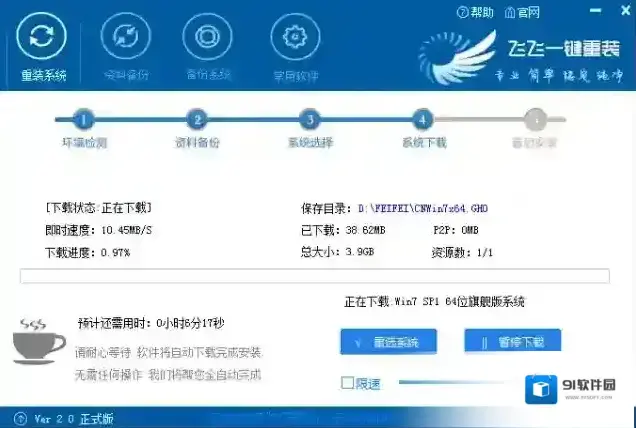Click the download progress bar
636x428 pixels.
coord(315,276)
